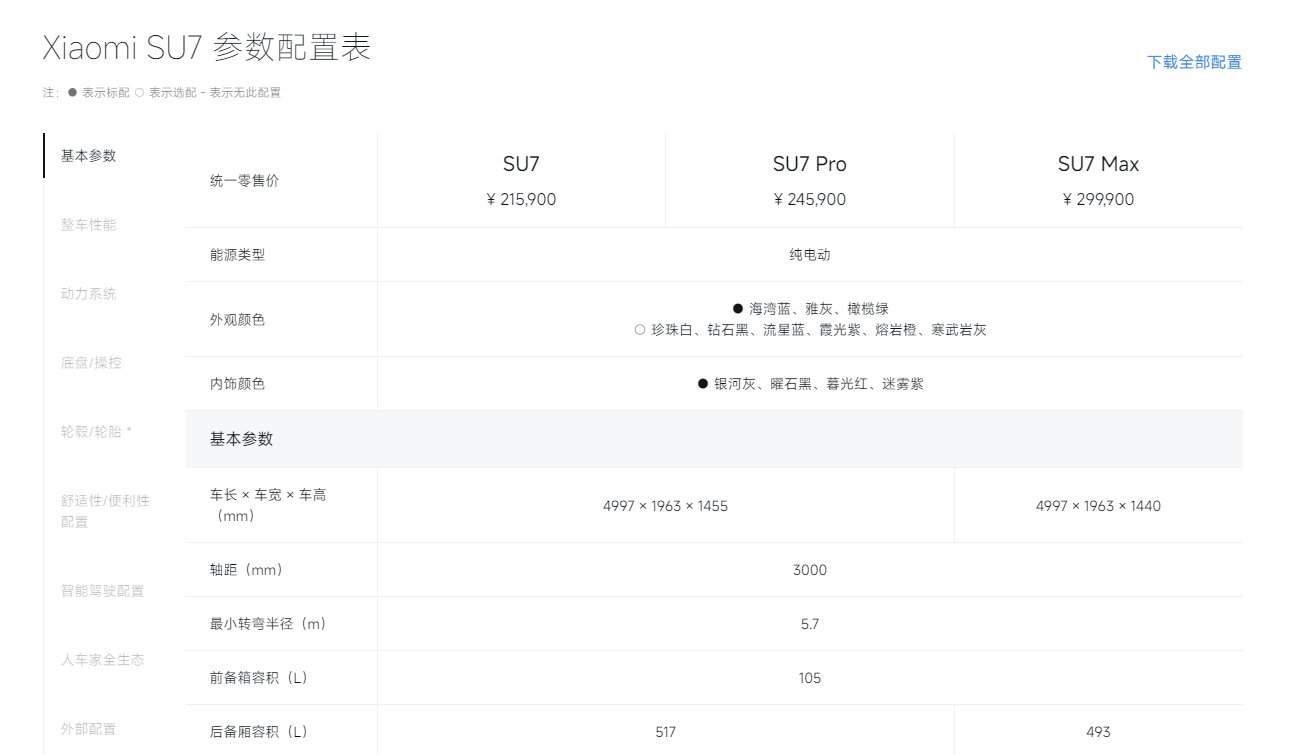This screenshot has height=755, width=1303.
Task: Click the 最小转弯半径（m）label
Action: (x=268, y=624)
